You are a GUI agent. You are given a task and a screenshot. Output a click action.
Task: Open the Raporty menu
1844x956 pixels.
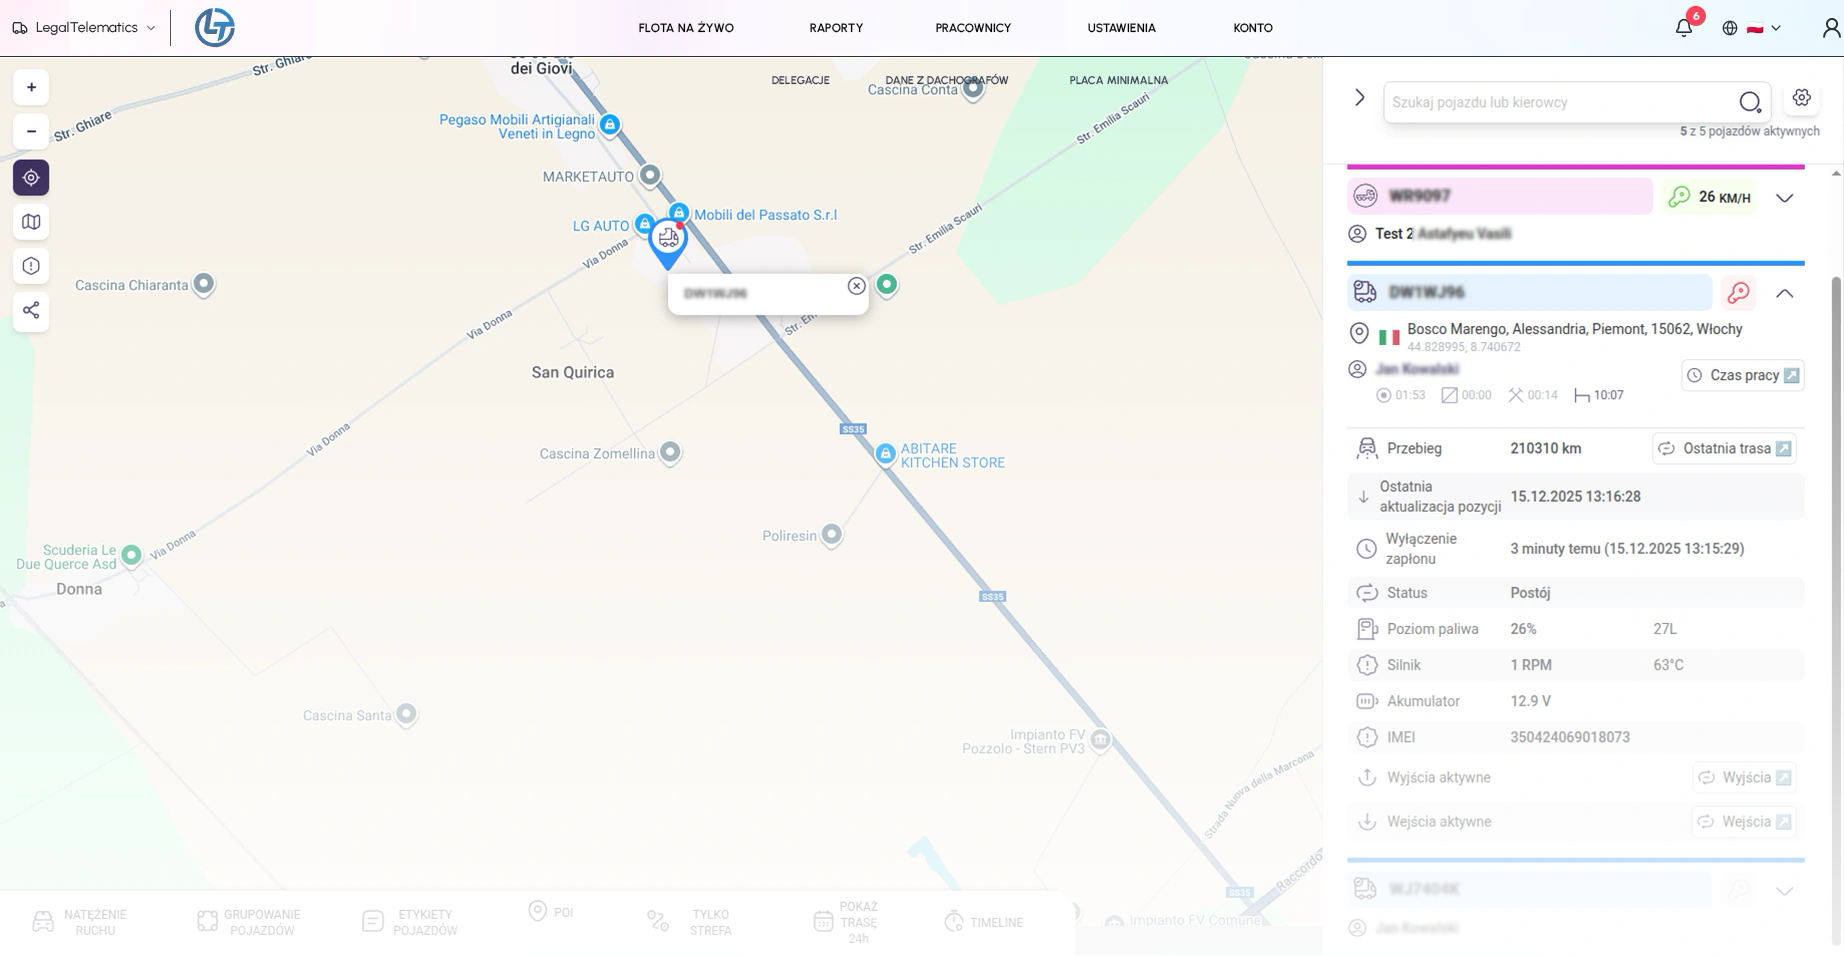pyautogui.click(x=836, y=28)
